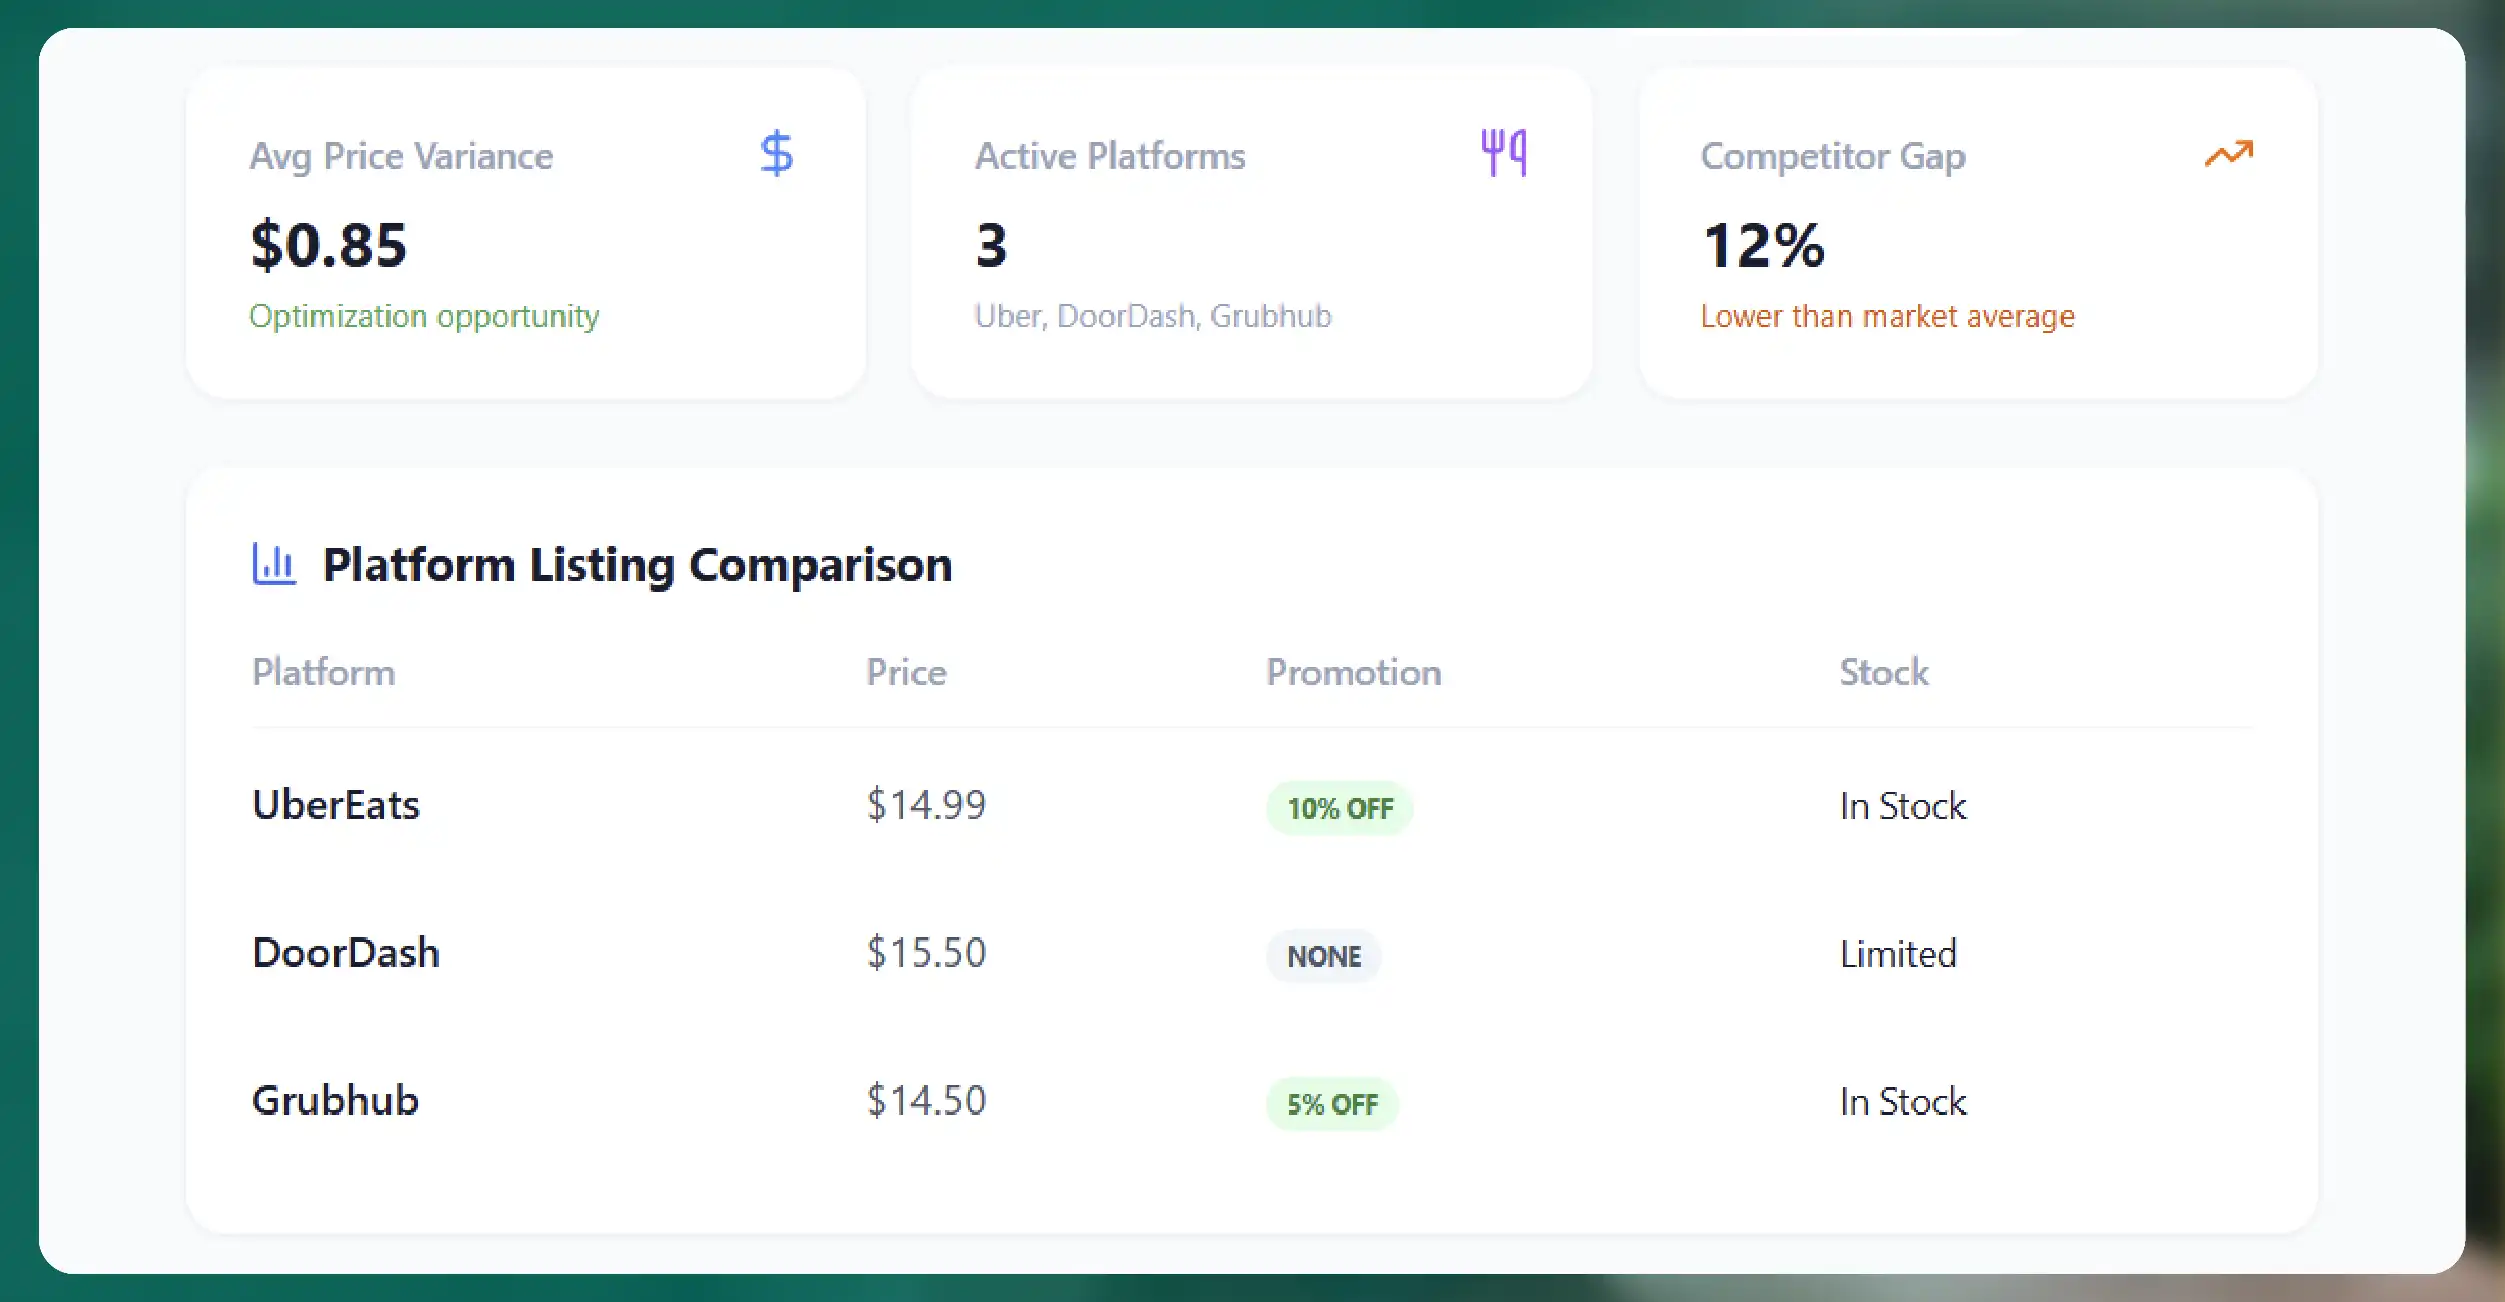
Task: Click the $15.50 price cell
Action: tap(926, 953)
